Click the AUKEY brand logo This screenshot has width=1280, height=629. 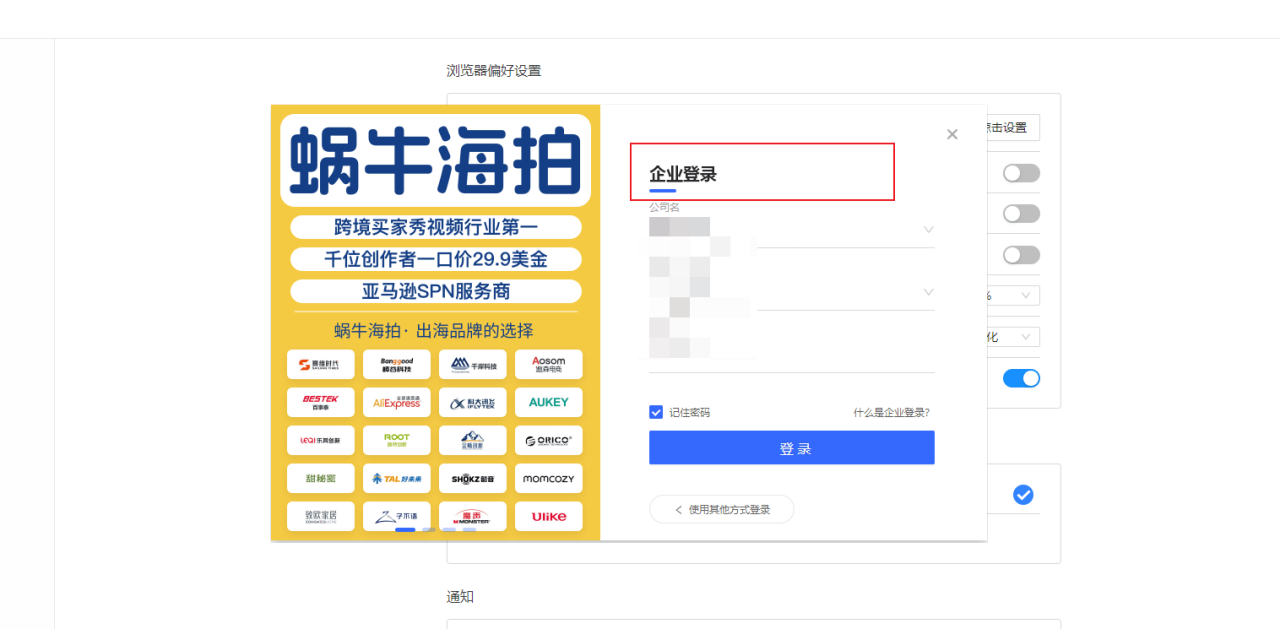coord(549,402)
